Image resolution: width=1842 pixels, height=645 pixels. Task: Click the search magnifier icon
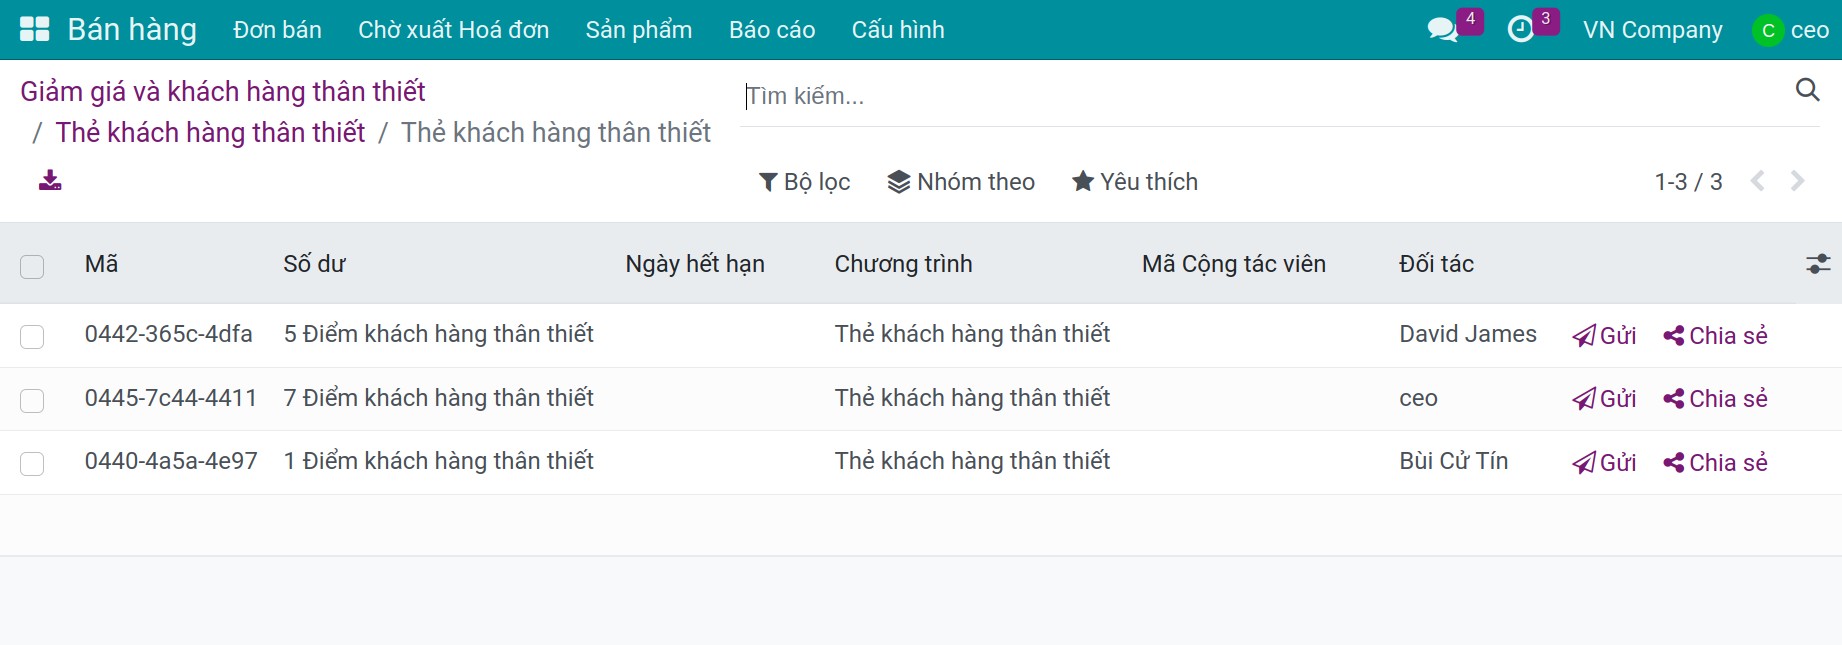click(x=1807, y=90)
